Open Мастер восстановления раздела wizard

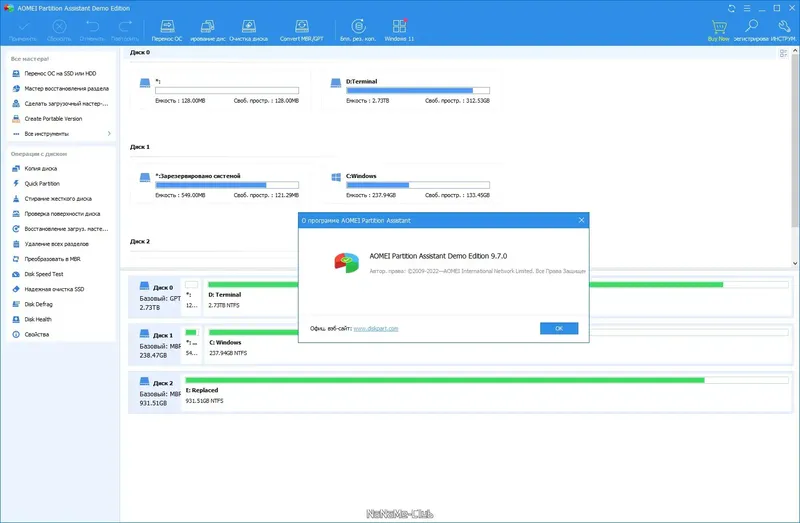click(x=60, y=89)
